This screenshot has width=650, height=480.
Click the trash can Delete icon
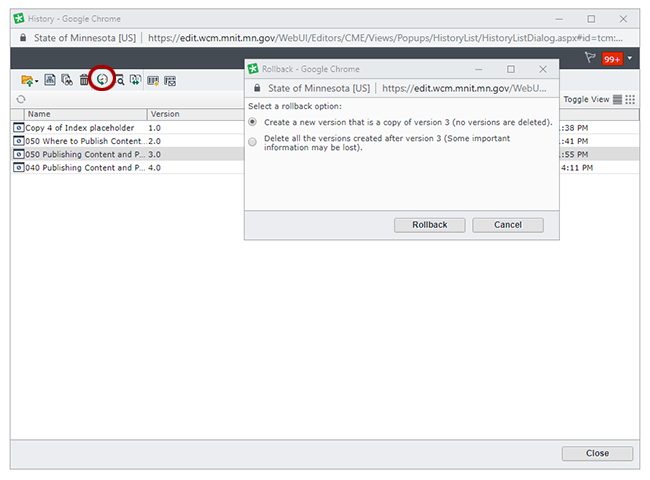84,80
